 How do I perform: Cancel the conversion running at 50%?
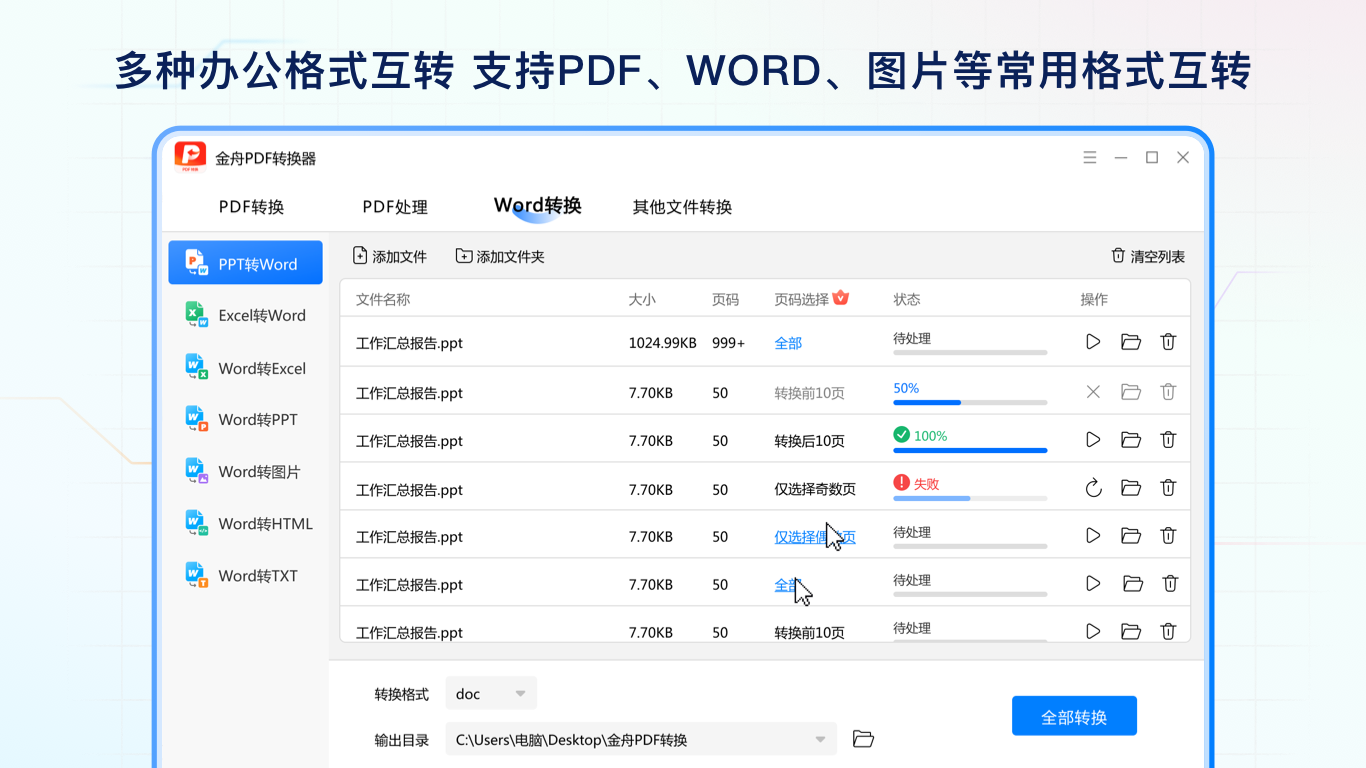tap(1092, 391)
